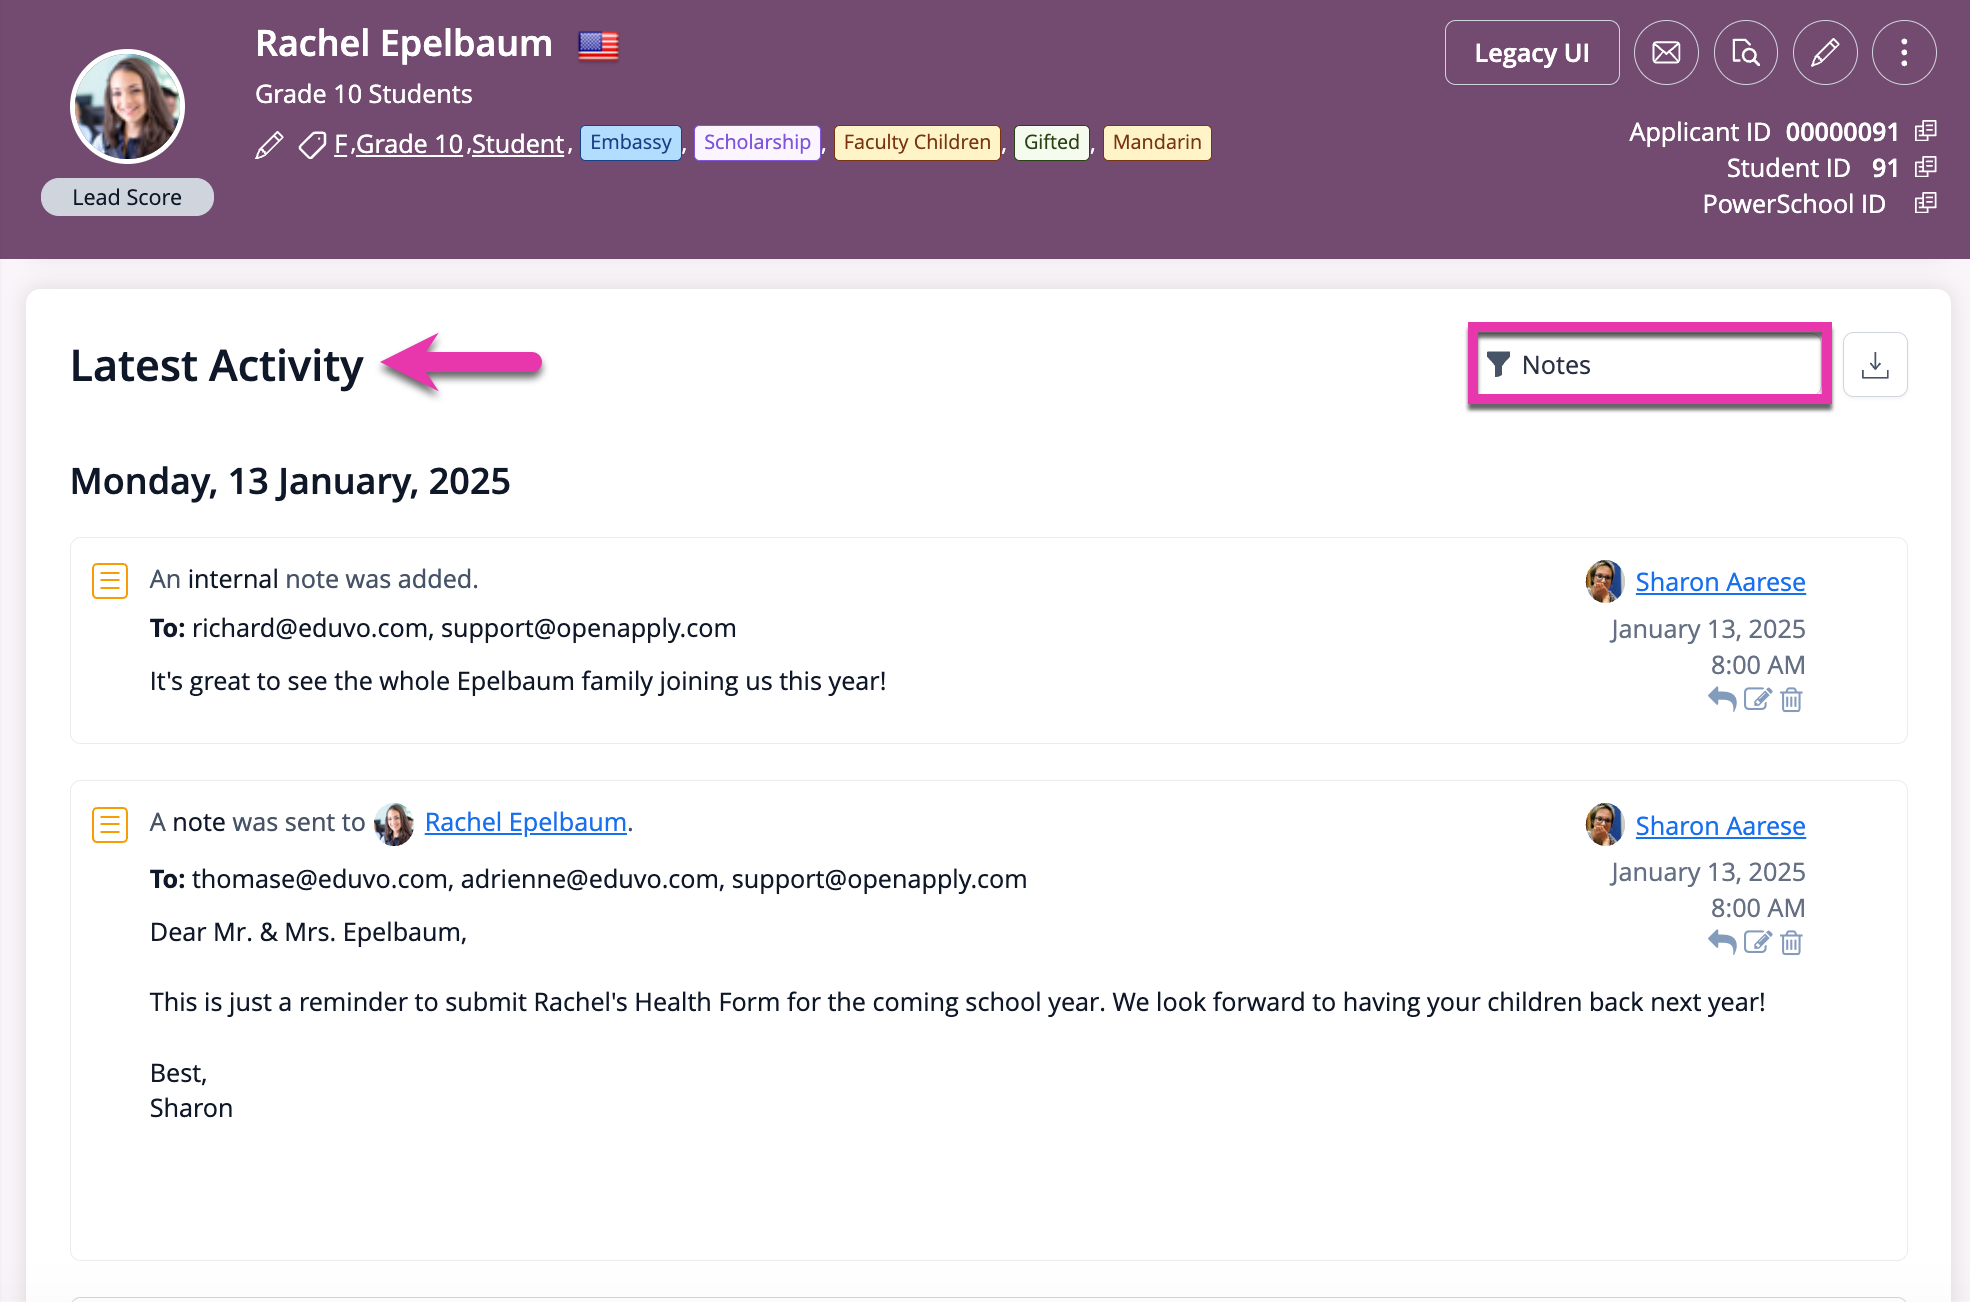Viewport: 1970px width, 1302px height.
Task: Copy the PowerSchool ID with copy icon
Action: (1926, 203)
